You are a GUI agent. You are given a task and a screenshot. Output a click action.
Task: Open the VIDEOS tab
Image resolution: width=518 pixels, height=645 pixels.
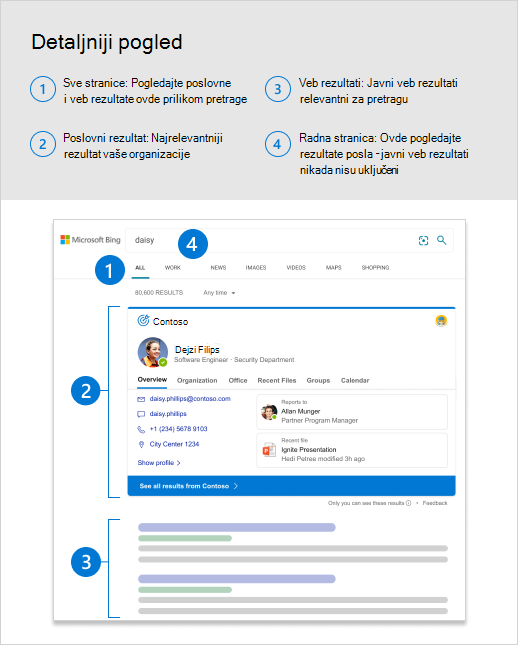click(296, 268)
